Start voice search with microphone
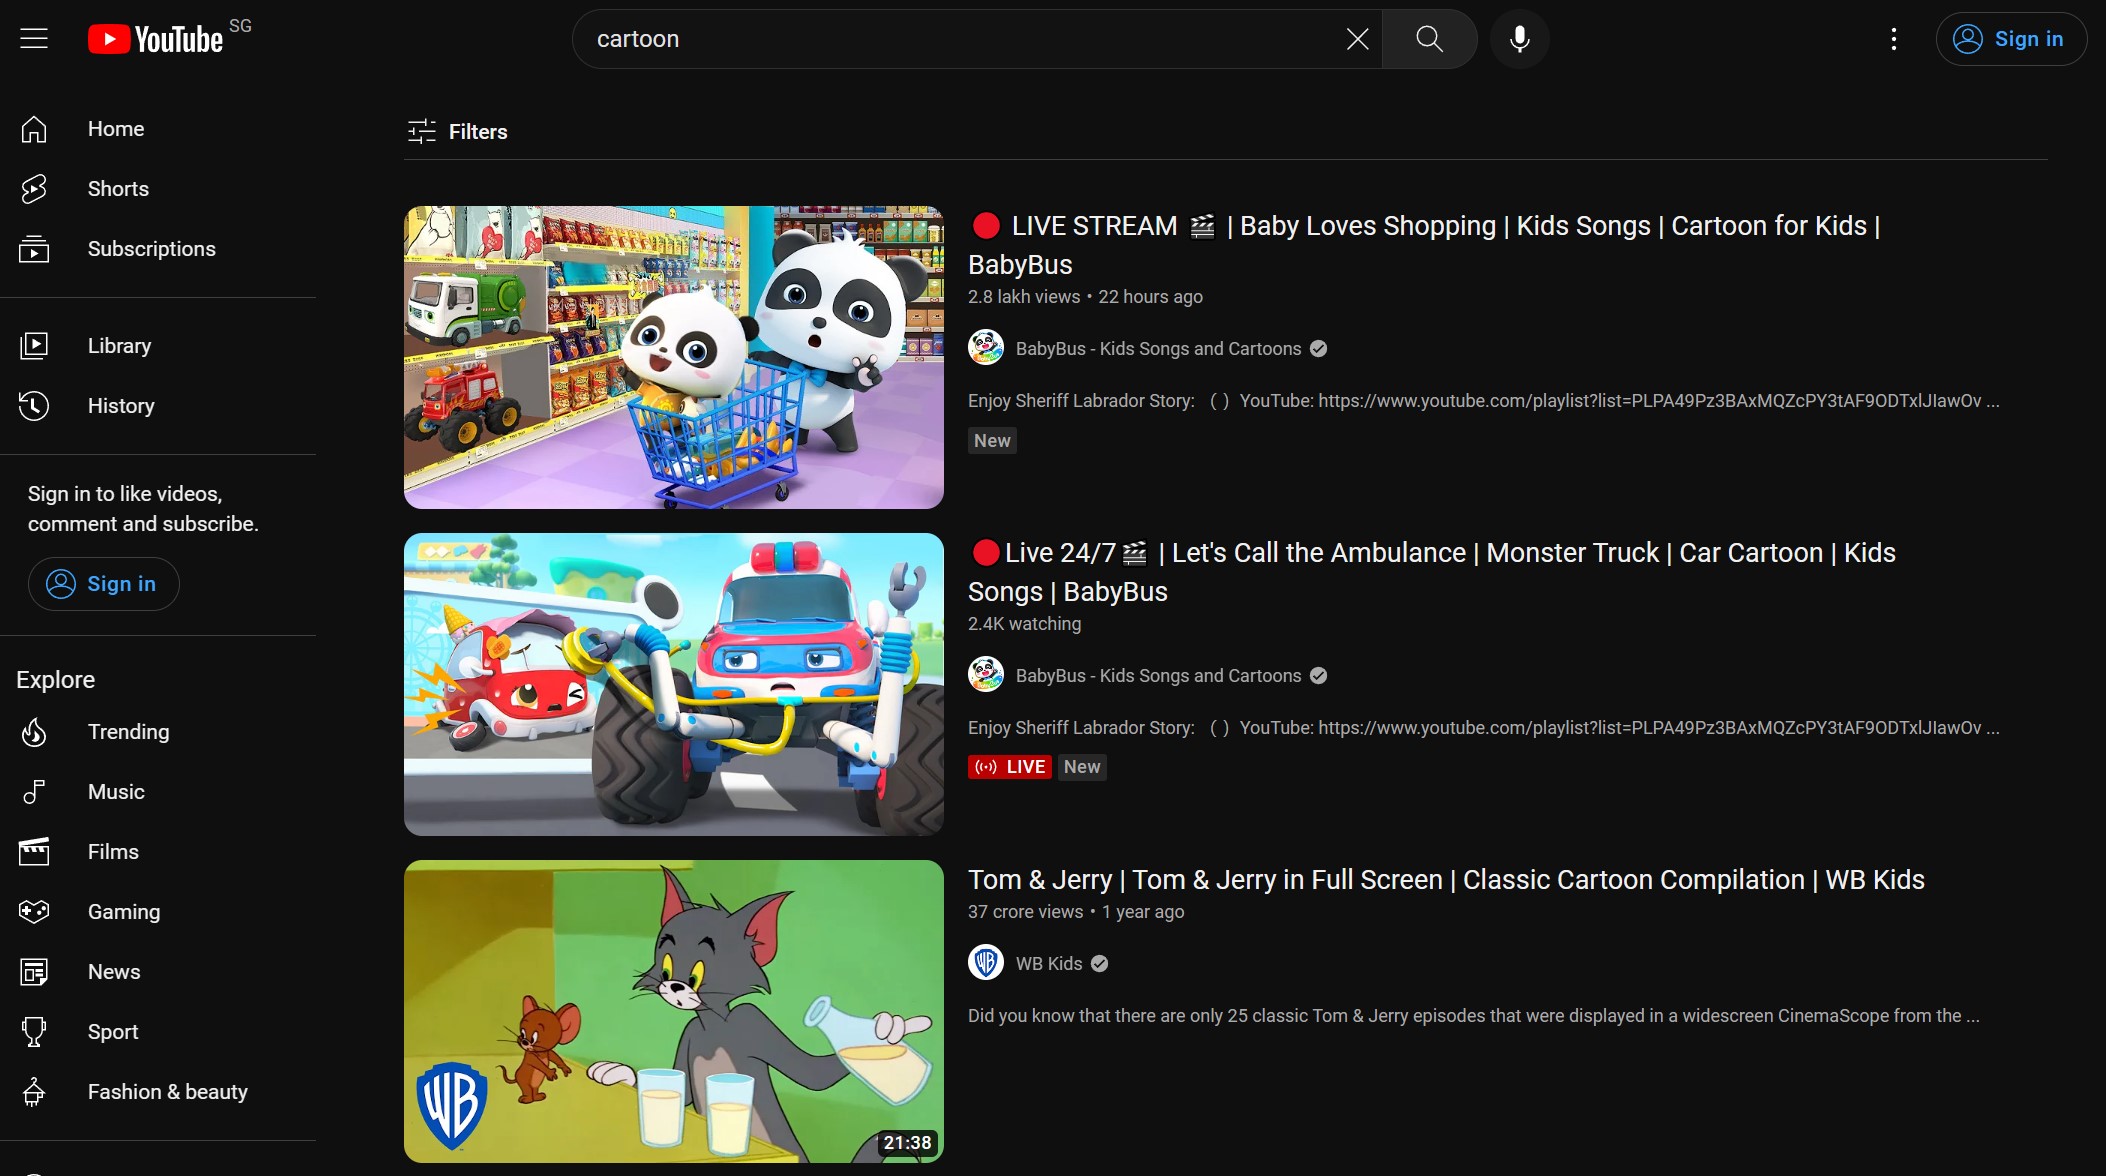Image resolution: width=2106 pixels, height=1176 pixels. (1519, 39)
